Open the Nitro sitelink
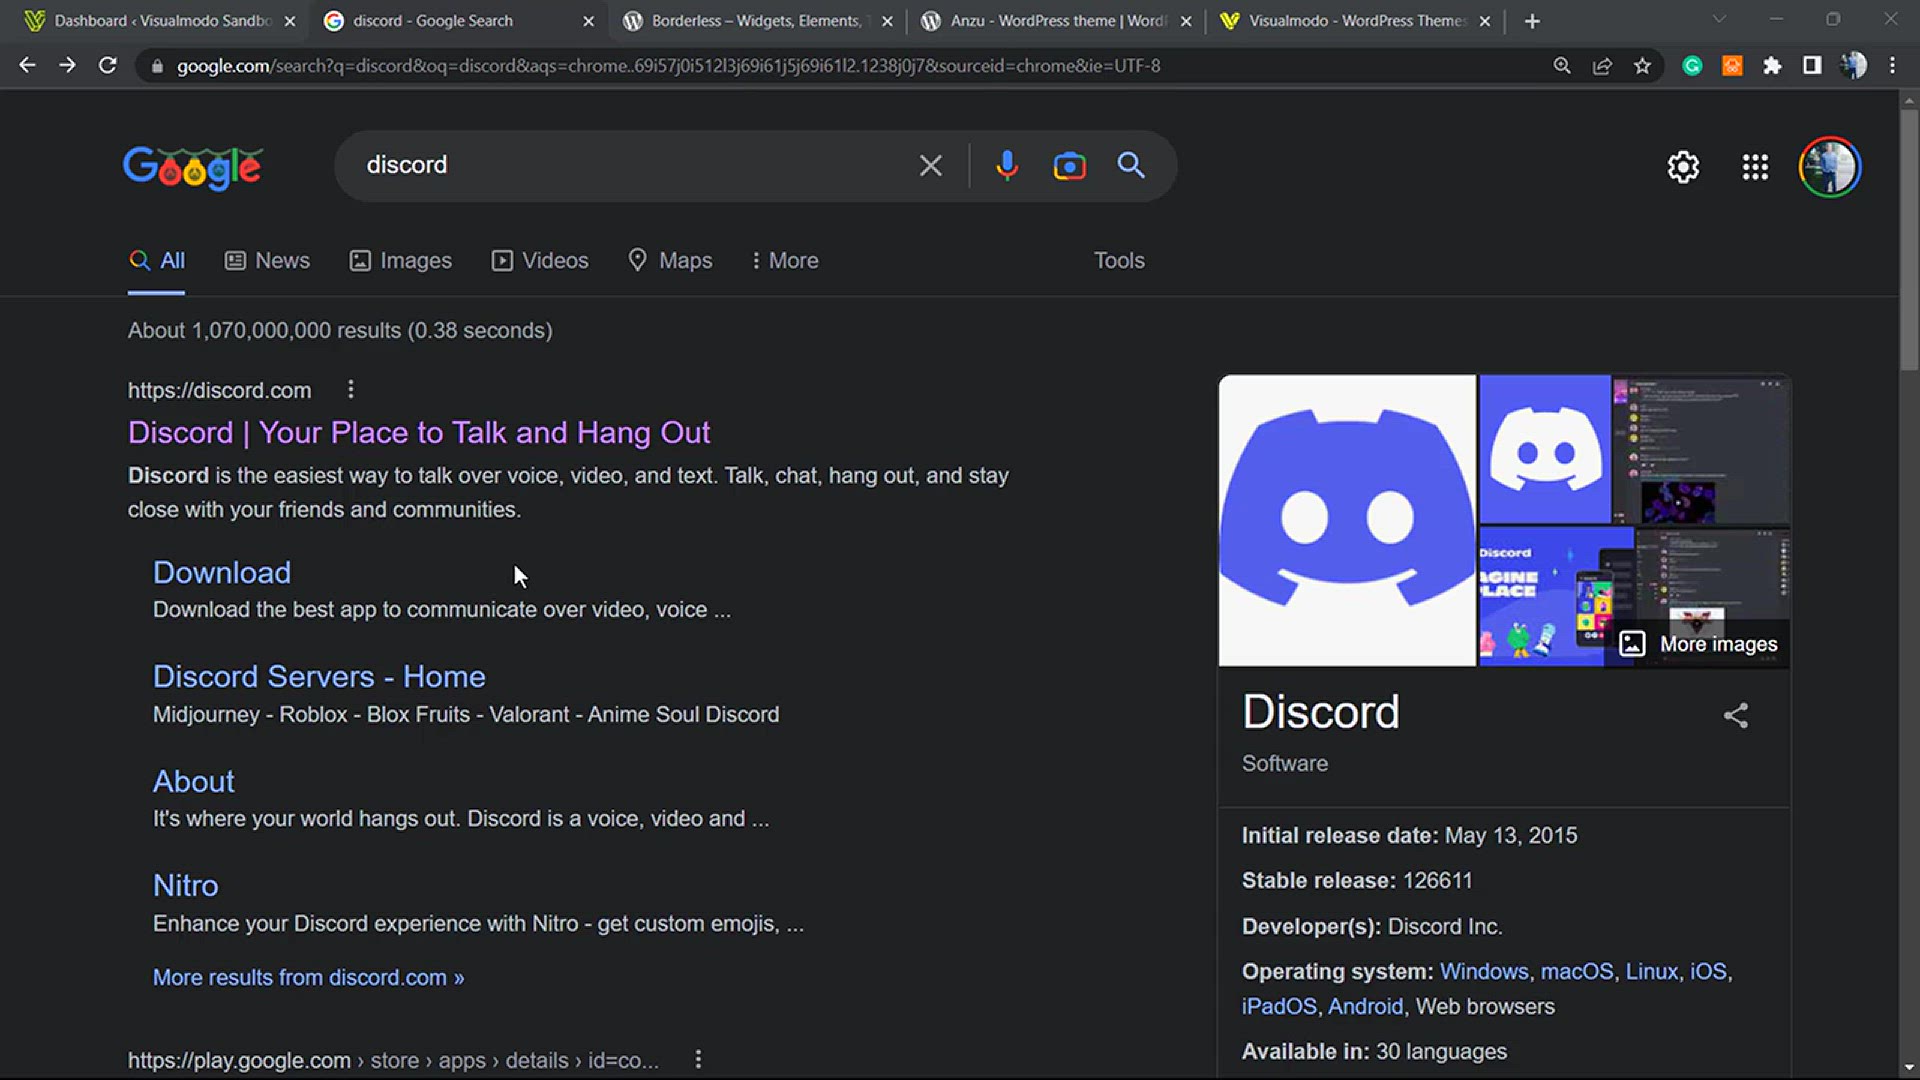Image resolution: width=1920 pixels, height=1080 pixels. pos(186,885)
